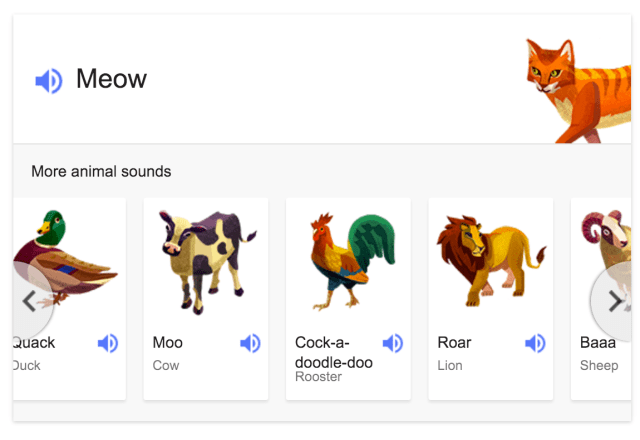Play the Roar lion sound
This screenshot has height=440, width=640.
536,343
